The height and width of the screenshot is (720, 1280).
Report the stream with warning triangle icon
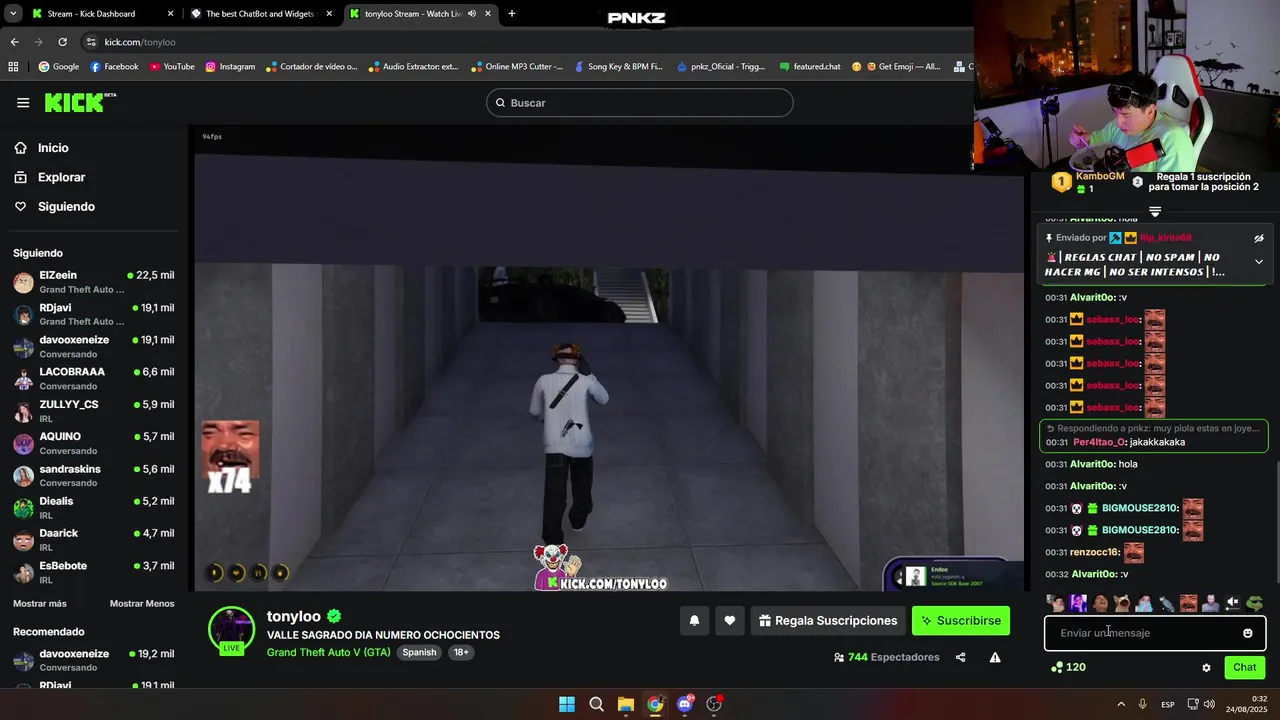[995, 657]
